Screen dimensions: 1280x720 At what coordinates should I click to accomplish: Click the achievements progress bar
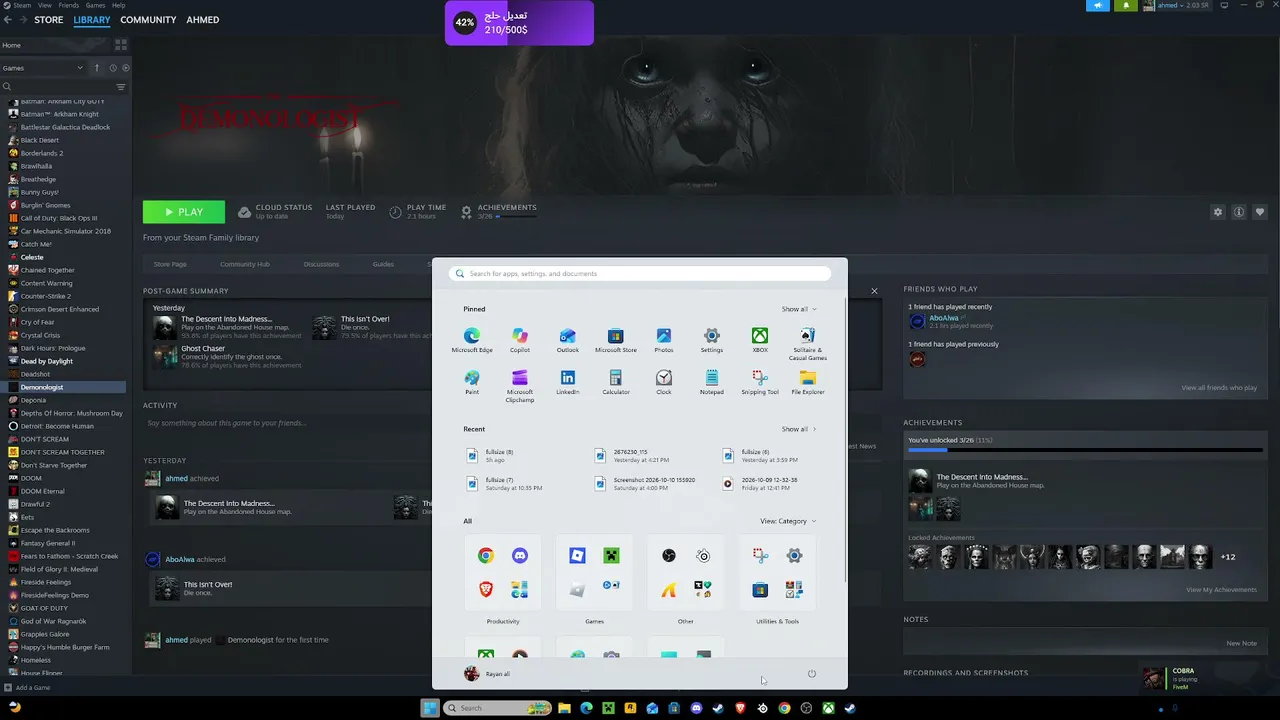click(1083, 451)
